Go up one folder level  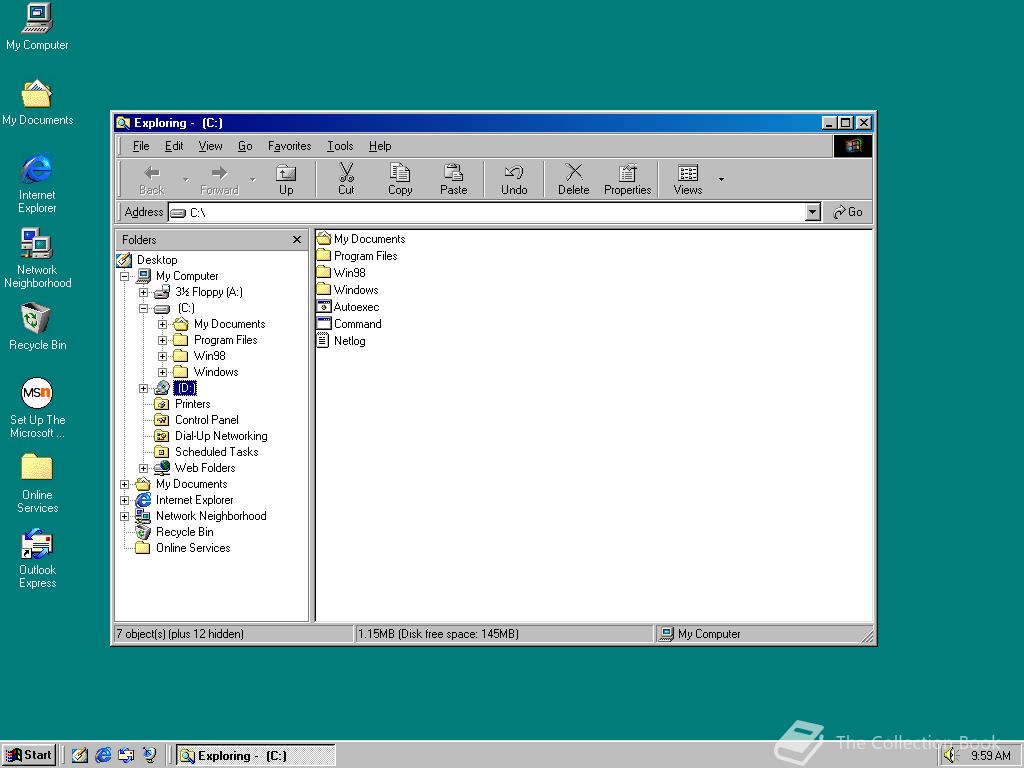[x=286, y=179]
